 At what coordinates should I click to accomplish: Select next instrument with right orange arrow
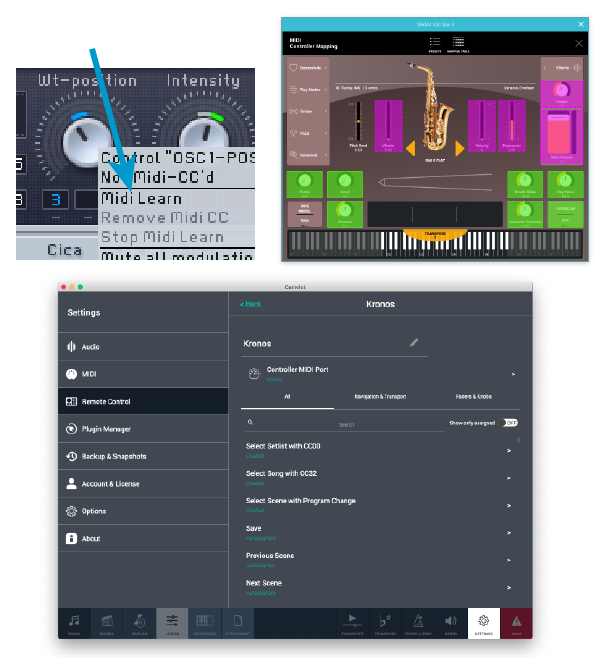(x=460, y=149)
